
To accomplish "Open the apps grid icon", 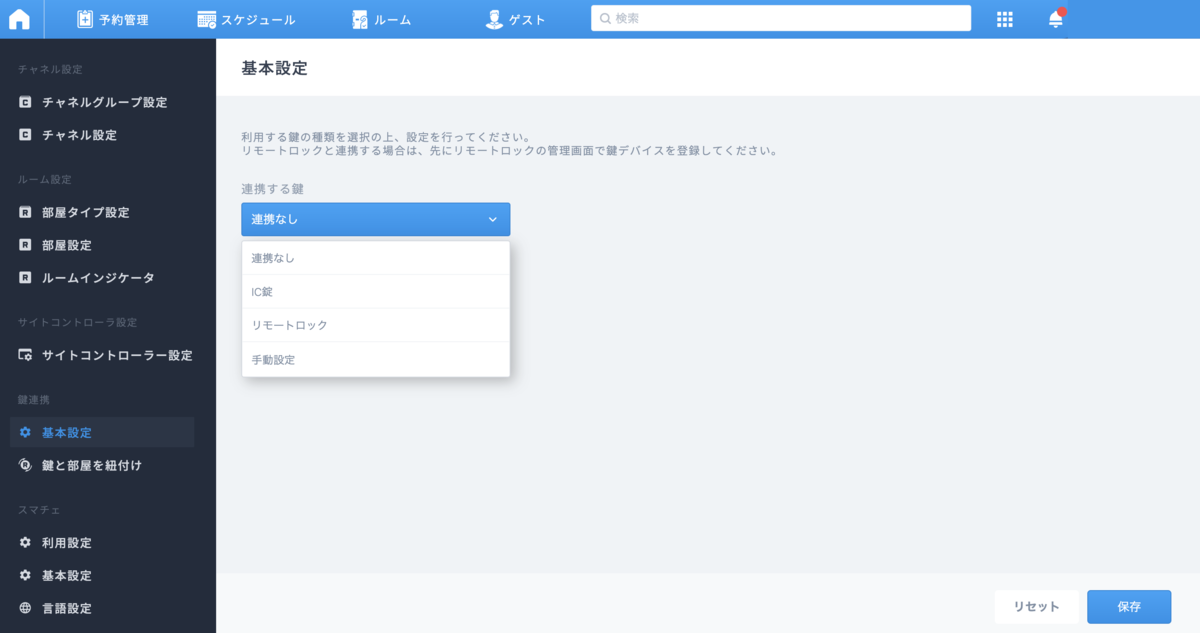I will [x=1005, y=19].
